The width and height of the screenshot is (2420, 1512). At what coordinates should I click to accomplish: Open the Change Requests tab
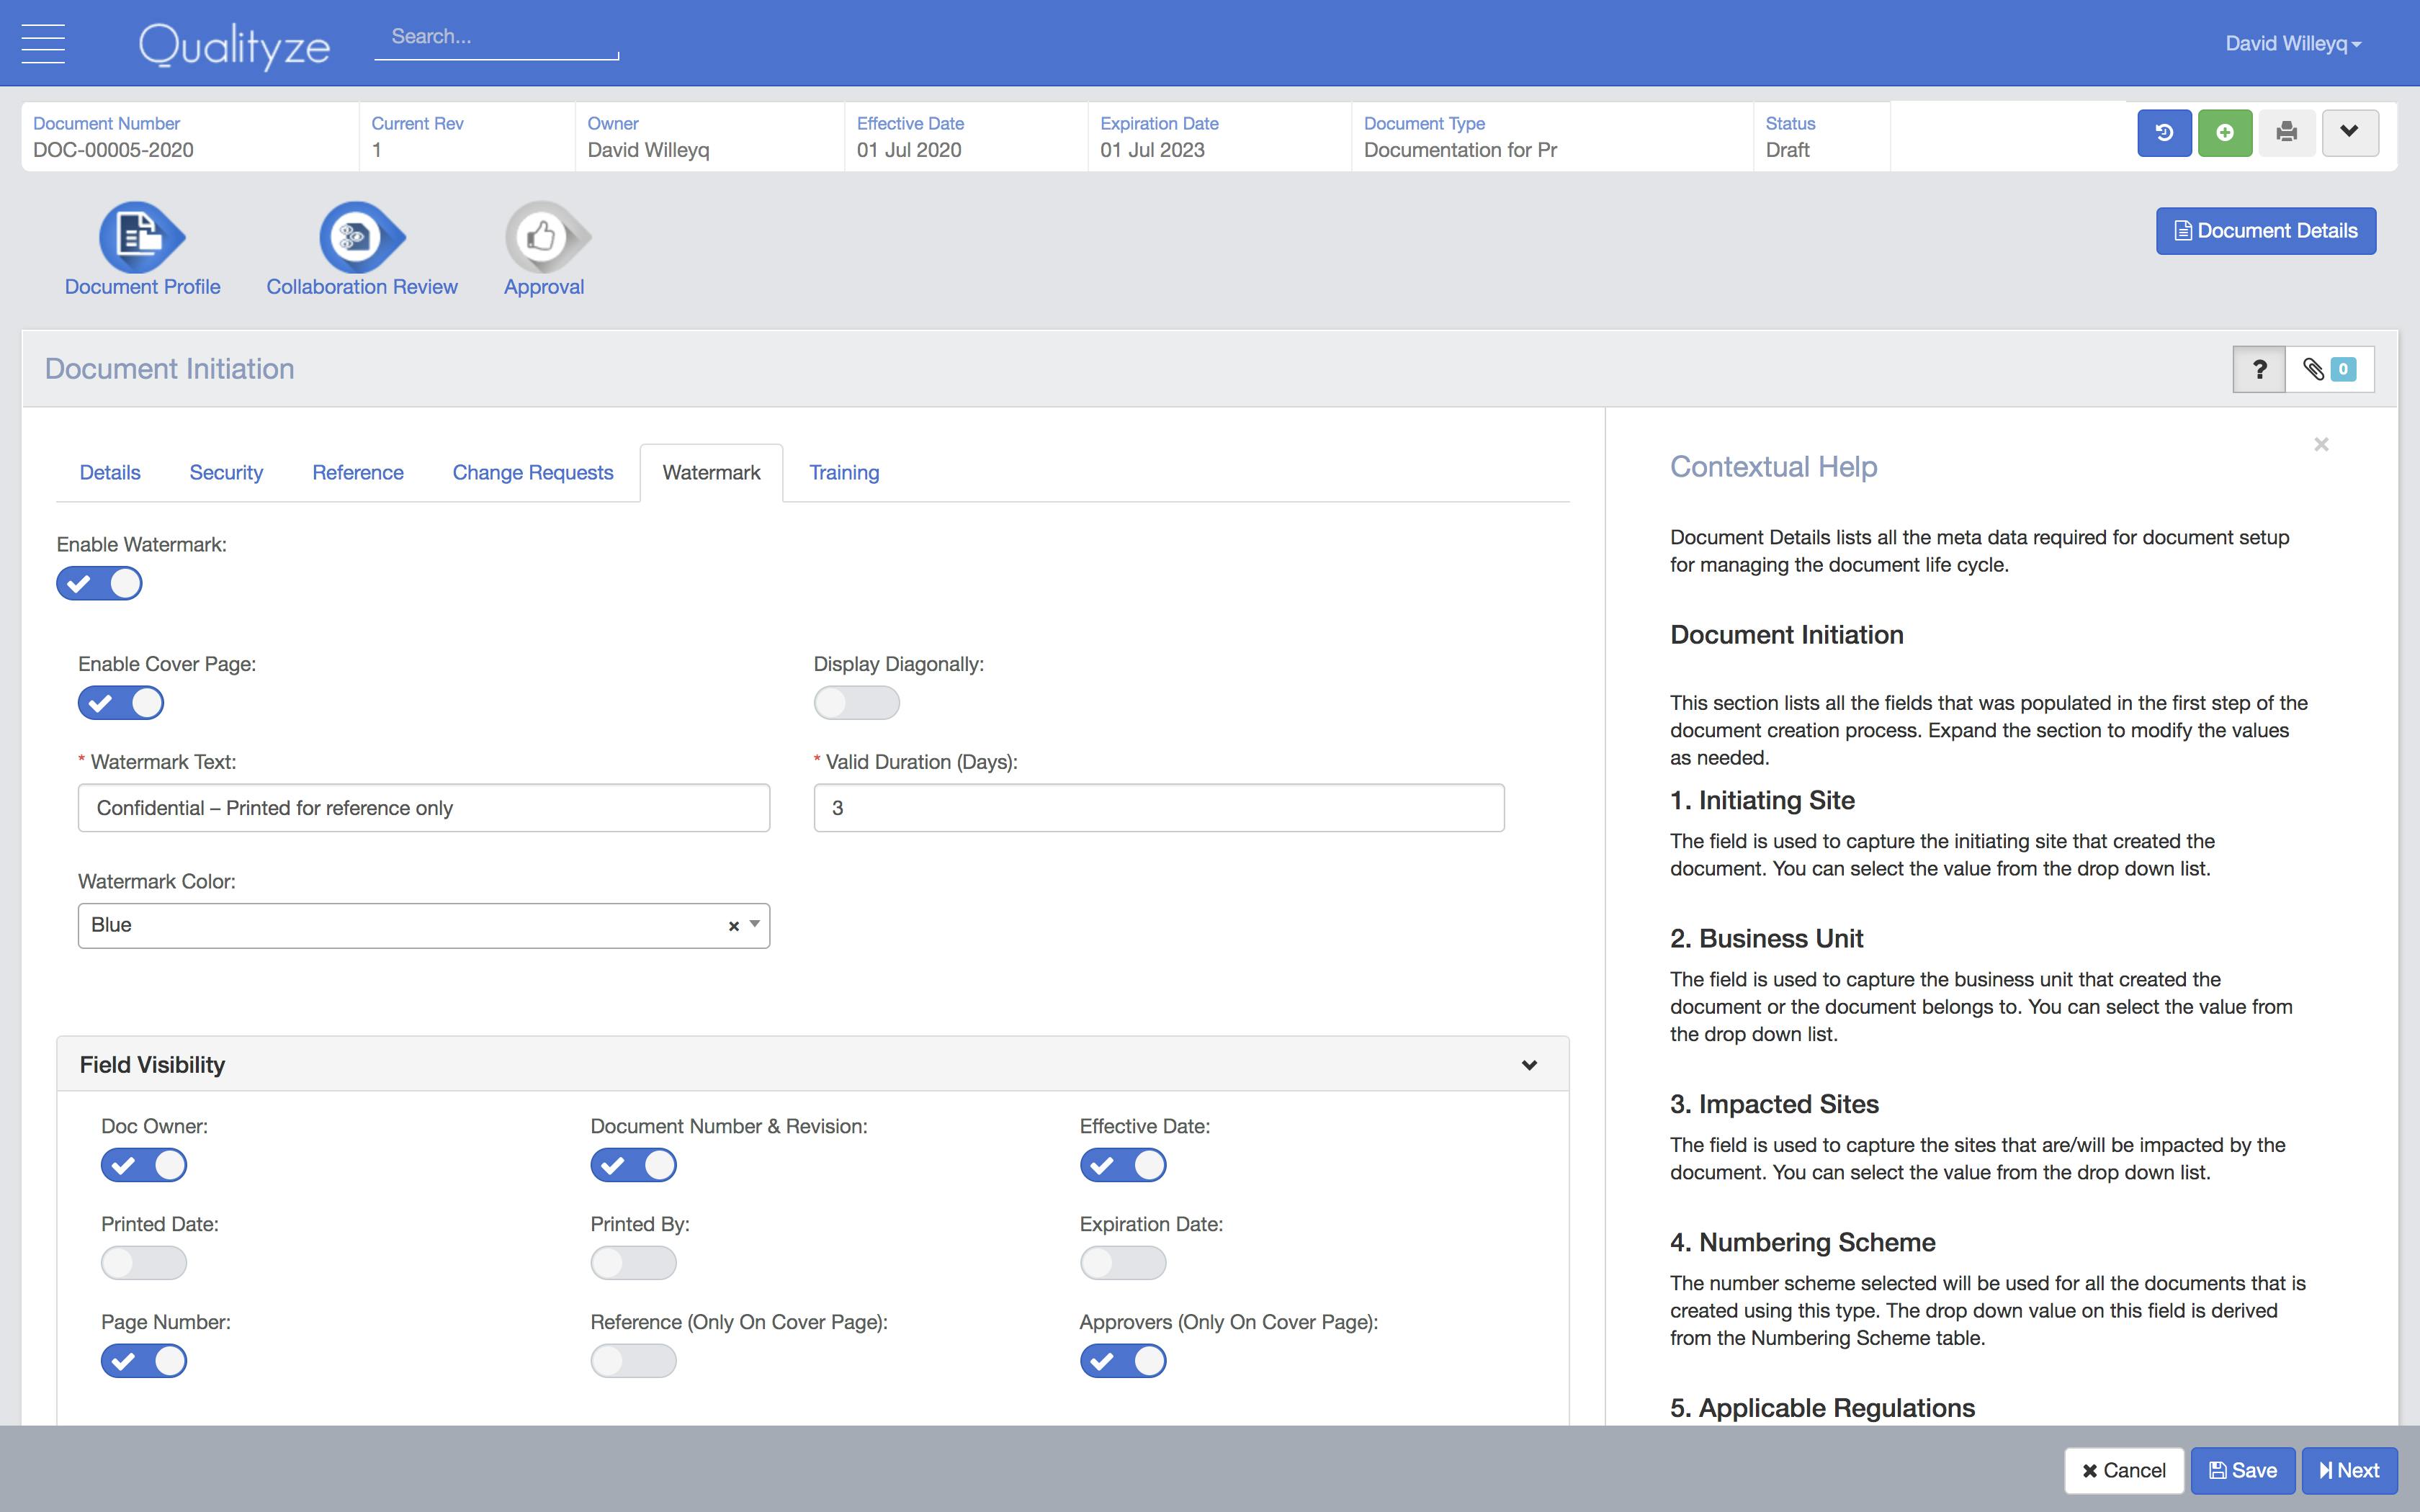(x=532, y=472)
